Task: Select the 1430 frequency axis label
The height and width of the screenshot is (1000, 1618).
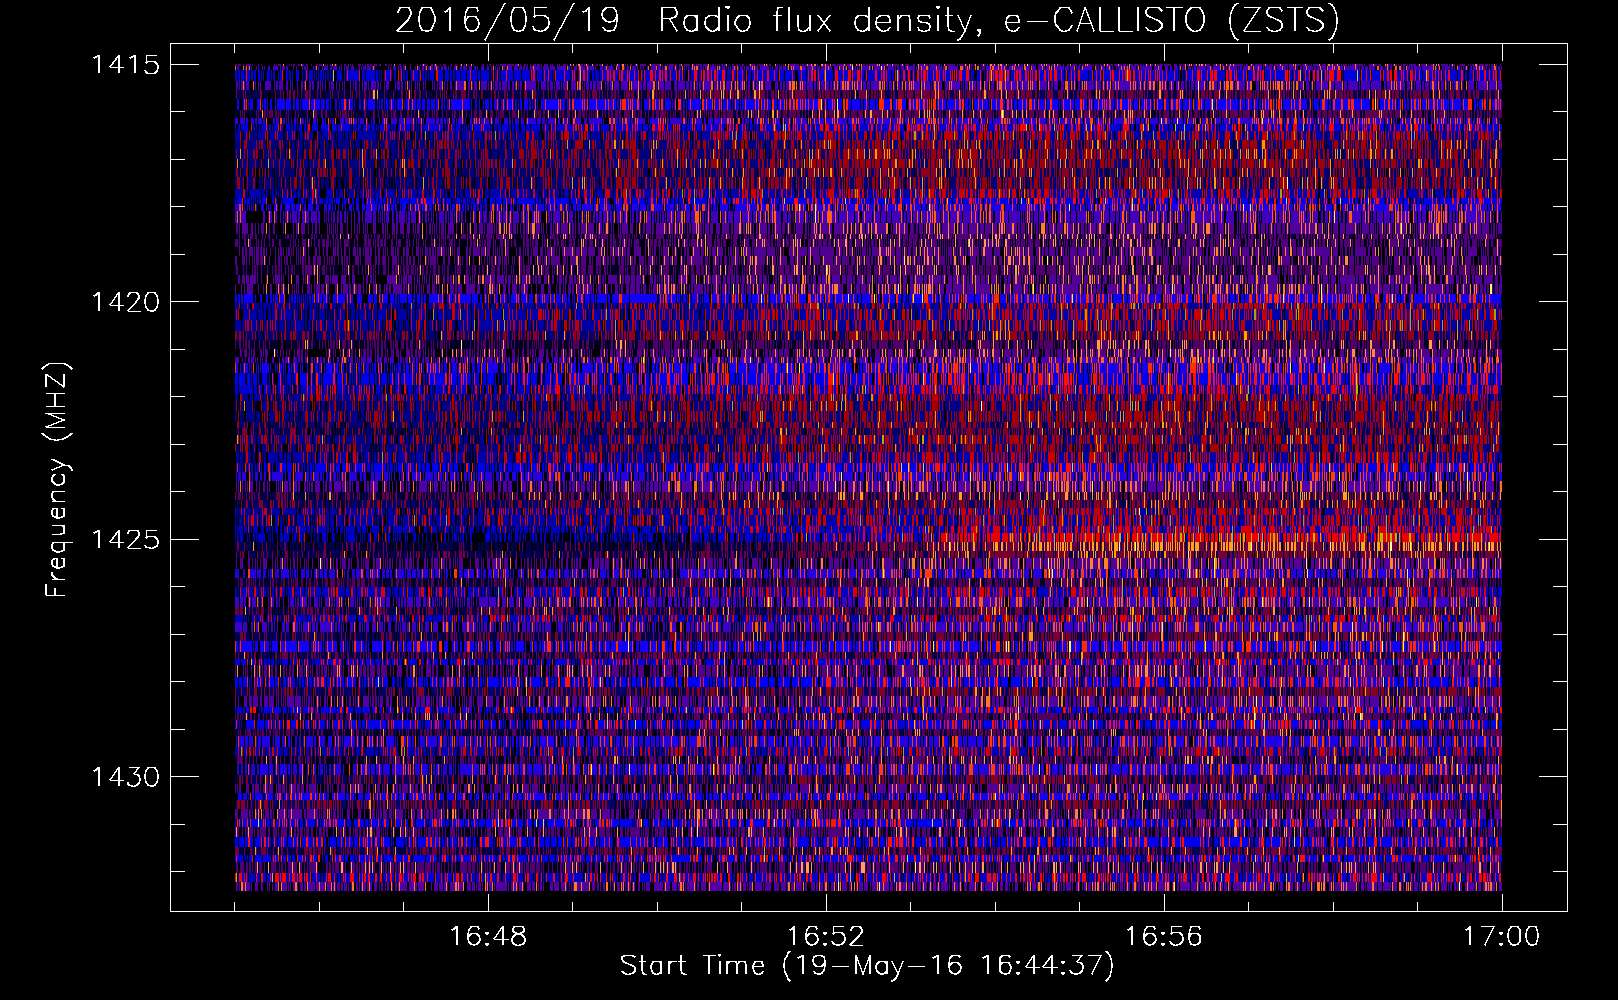Action: [x=125, y=777]
